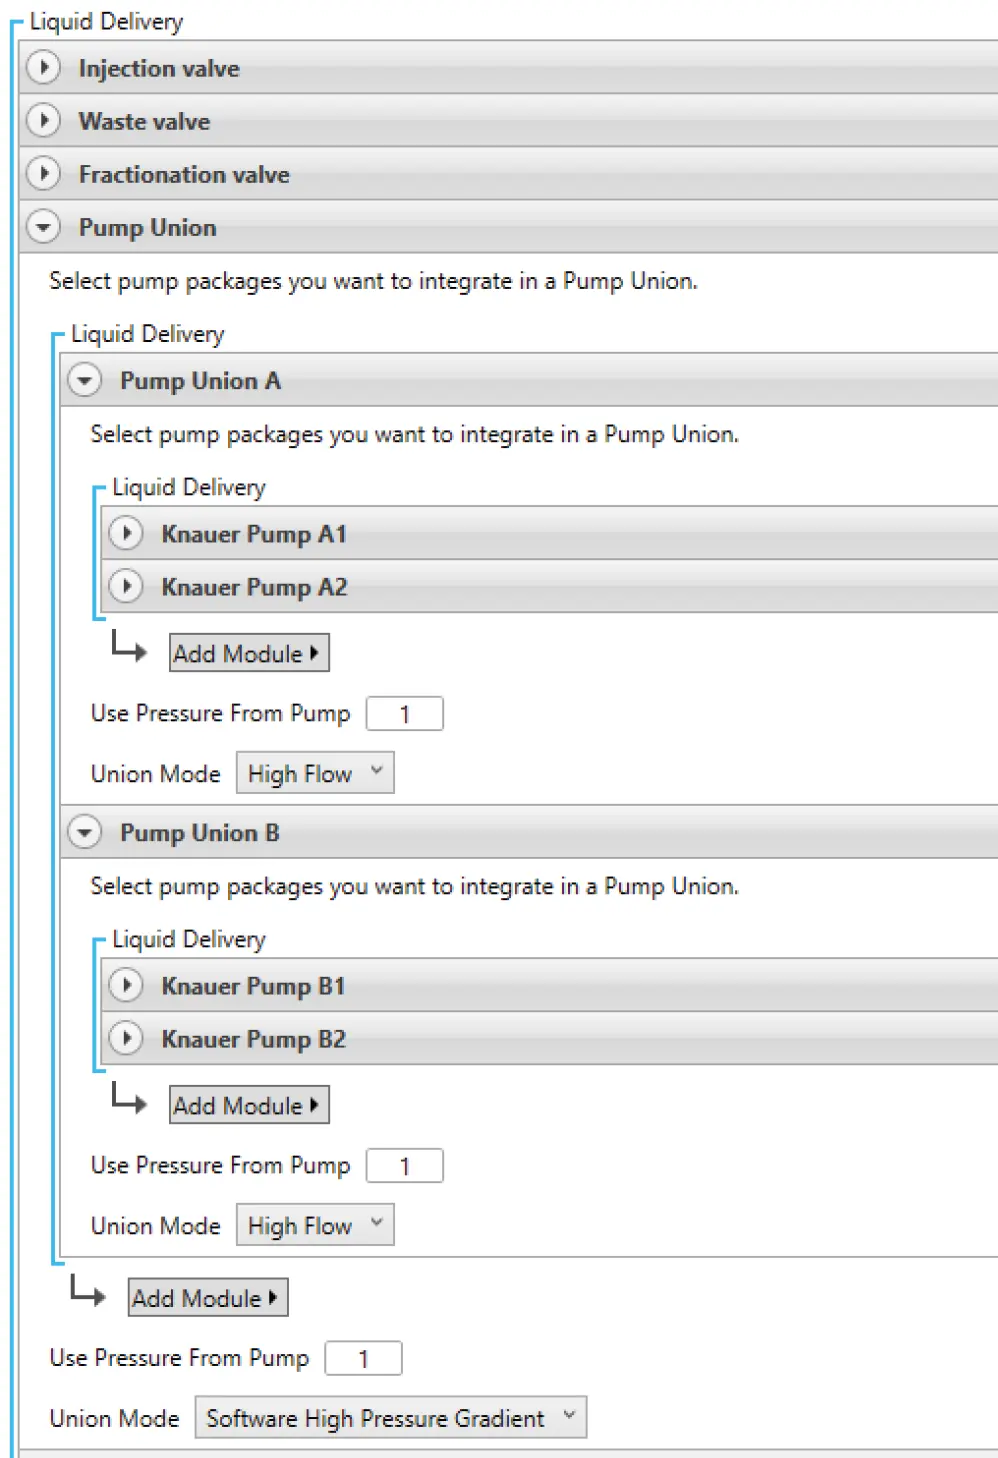Expand Knauer Pump B1 details

coord(126,985)
